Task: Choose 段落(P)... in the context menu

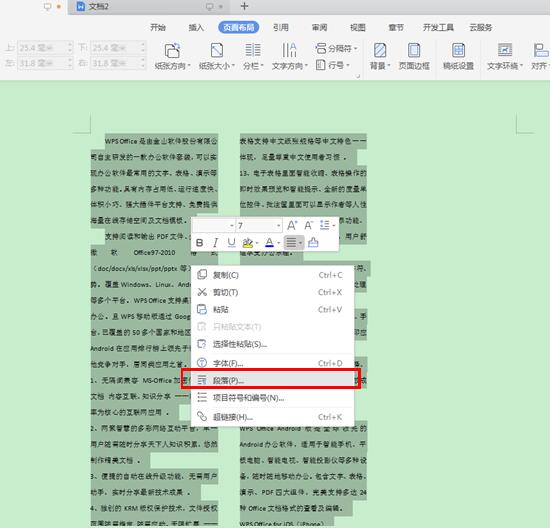Action: (x=271, y=380)
